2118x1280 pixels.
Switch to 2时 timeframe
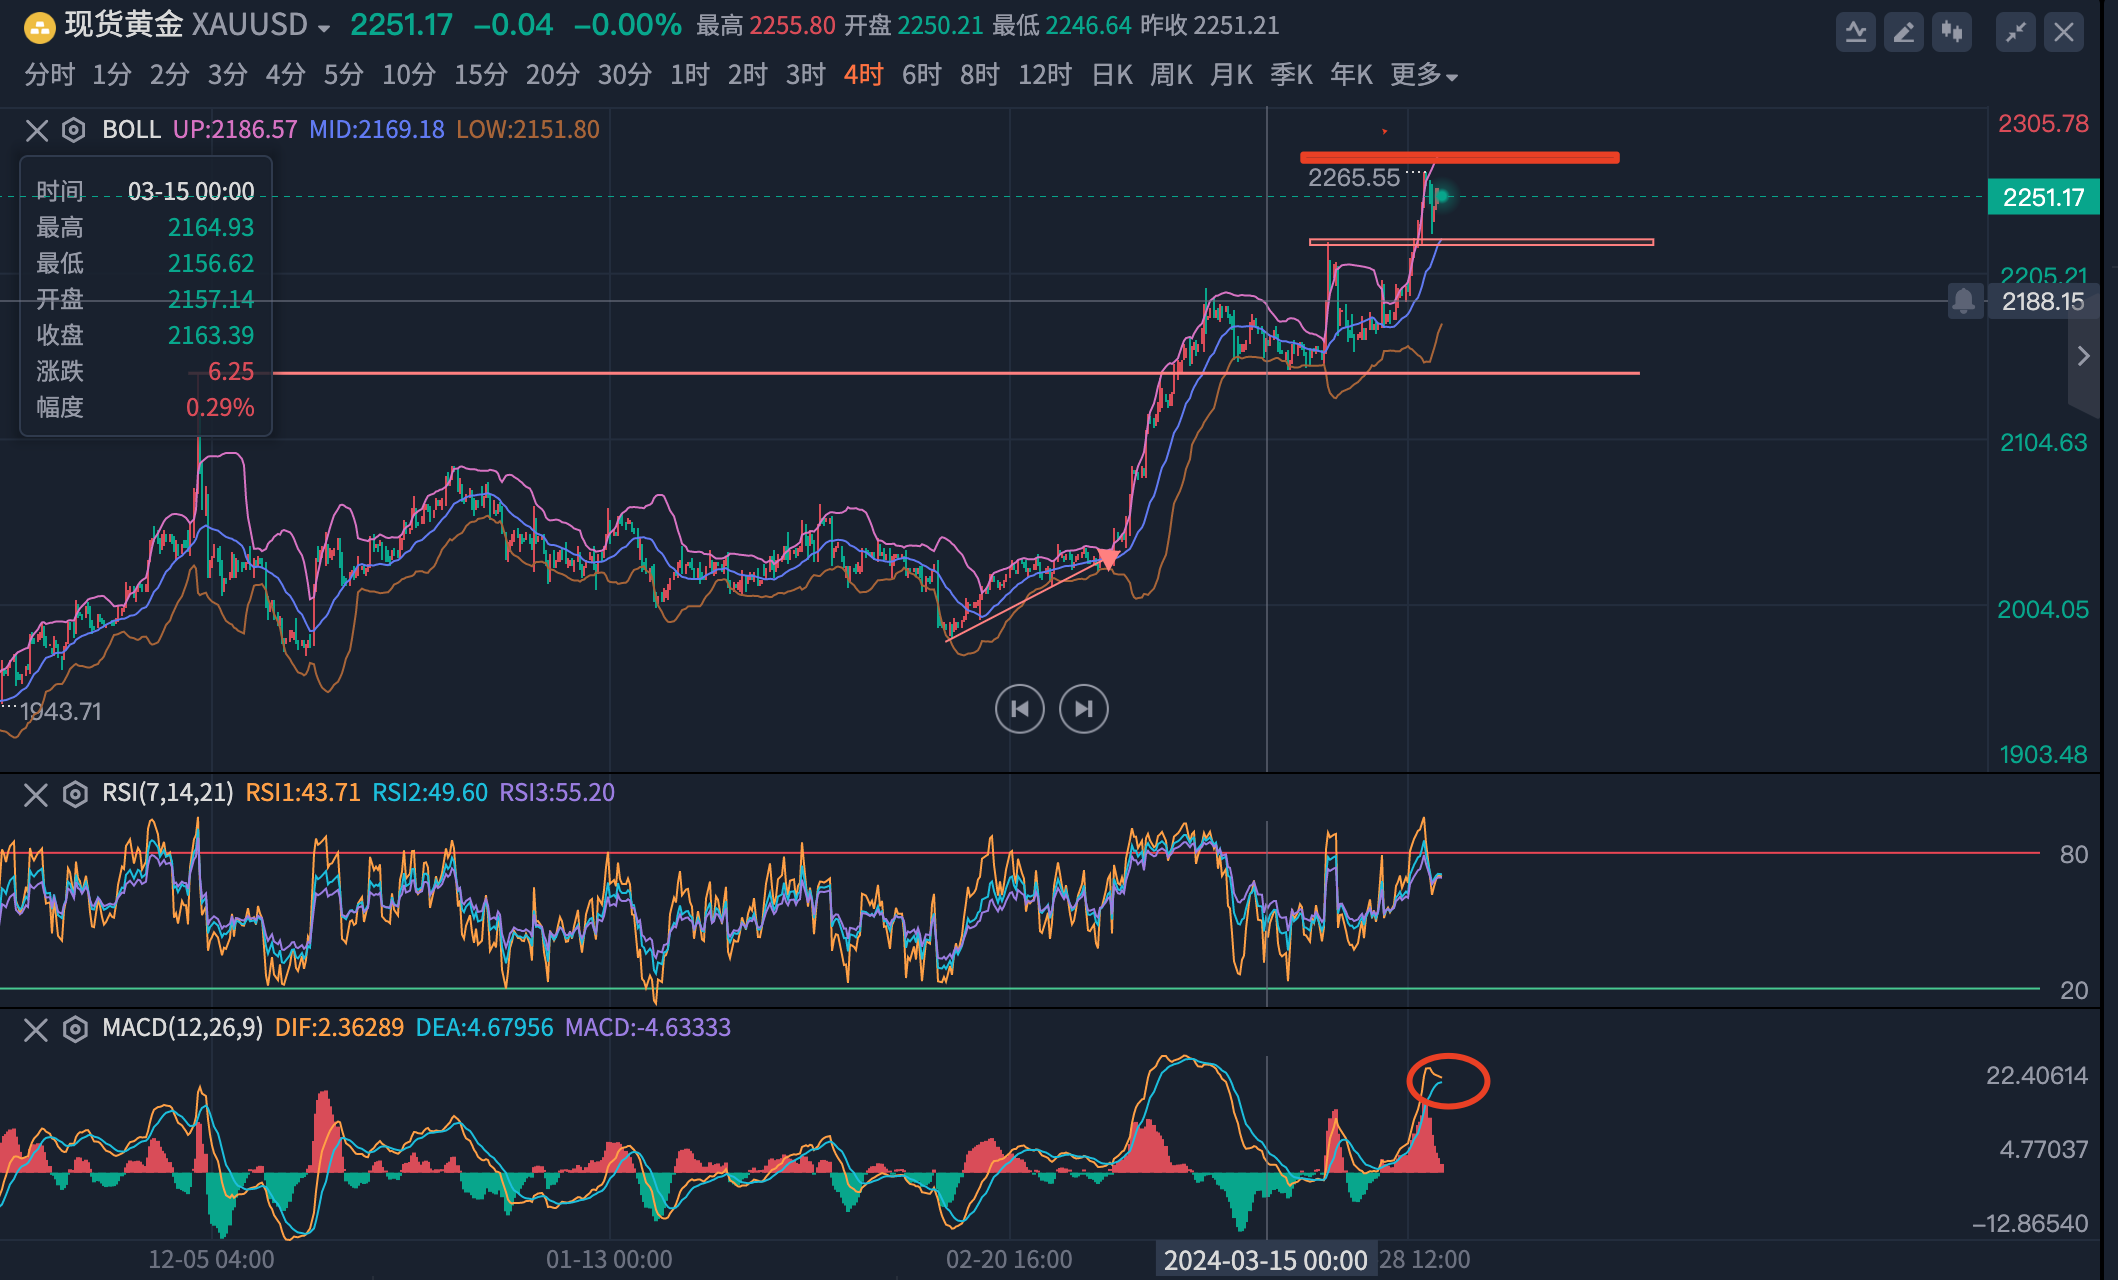(748, 75)
